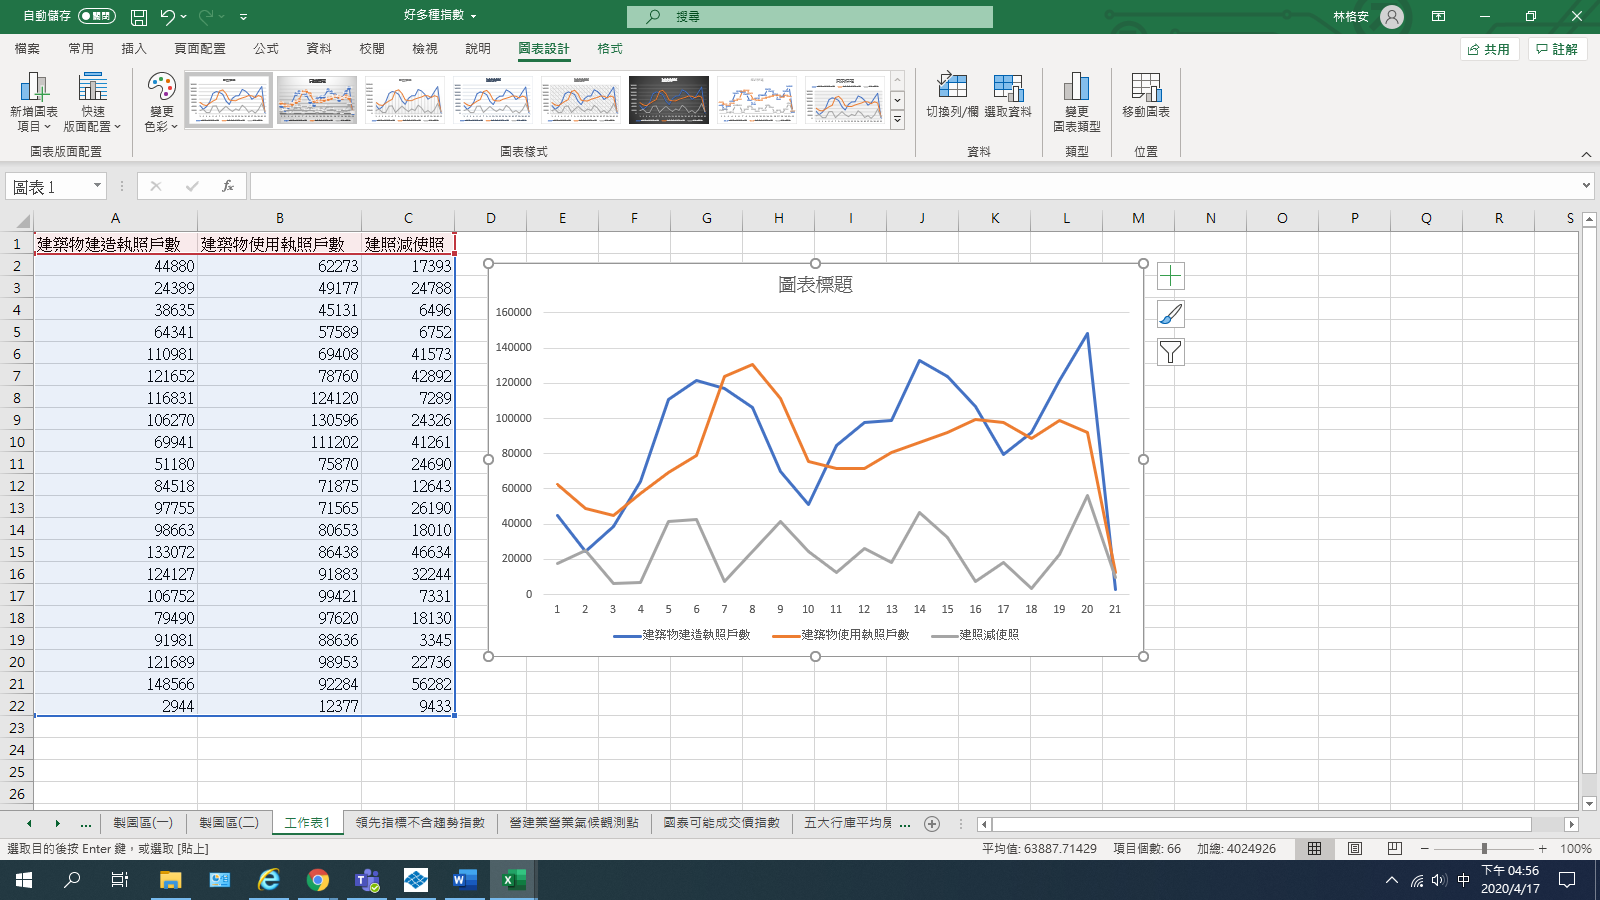Select the 建照減使照 legend entry
This screenshot has height=900, width=1600.
tap(975, 635)
